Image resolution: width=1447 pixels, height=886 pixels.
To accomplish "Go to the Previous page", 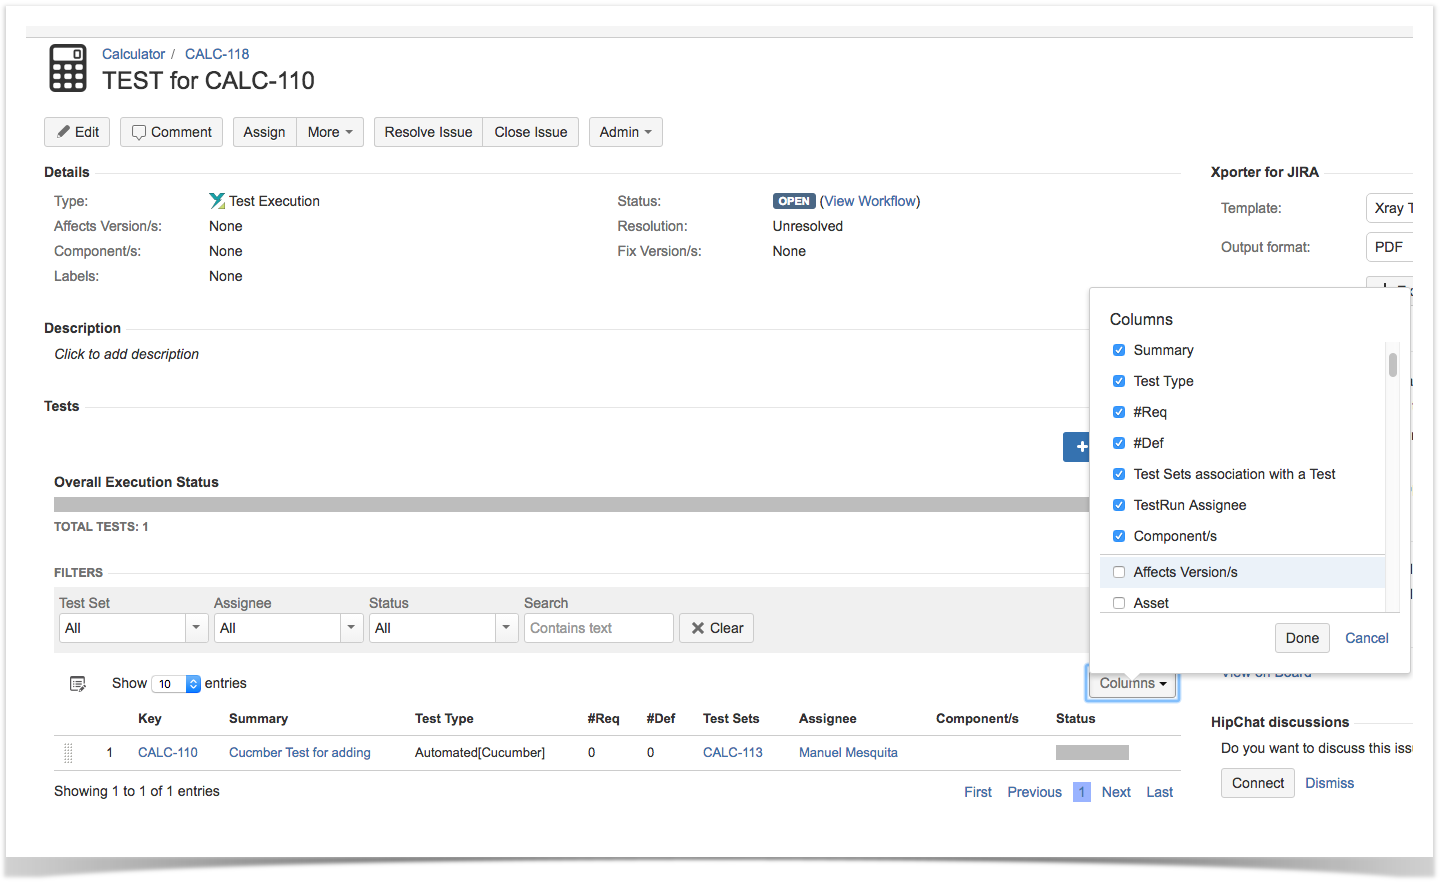I will (x=1034, y=792).
